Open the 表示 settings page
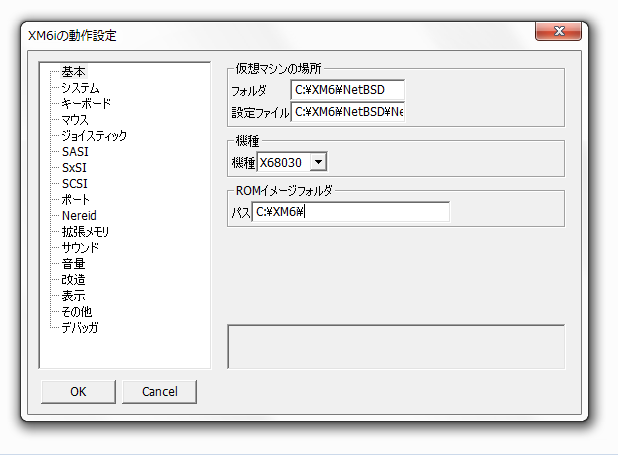Image resolution: width=618 pixels, height=455 pixels. [x=73, y=295]
